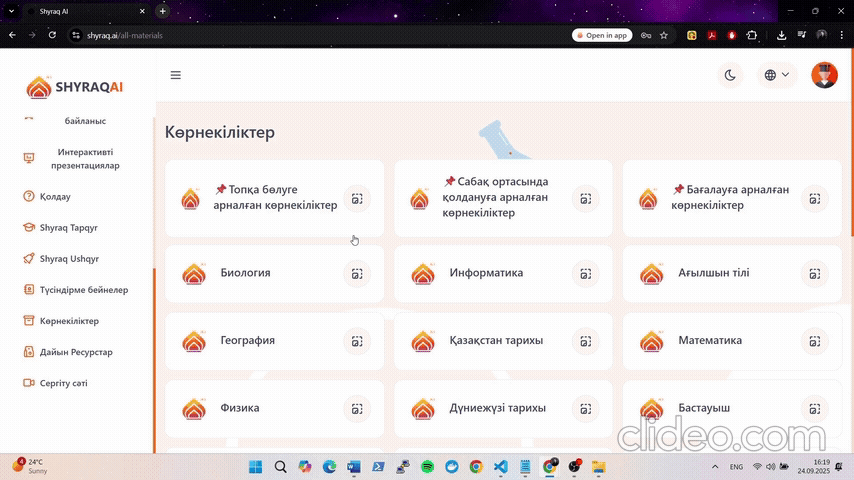Open user profile avatar menu
The height and width of the screenshot is (480, 854).
pyautogui.click(x=824, y=75)
